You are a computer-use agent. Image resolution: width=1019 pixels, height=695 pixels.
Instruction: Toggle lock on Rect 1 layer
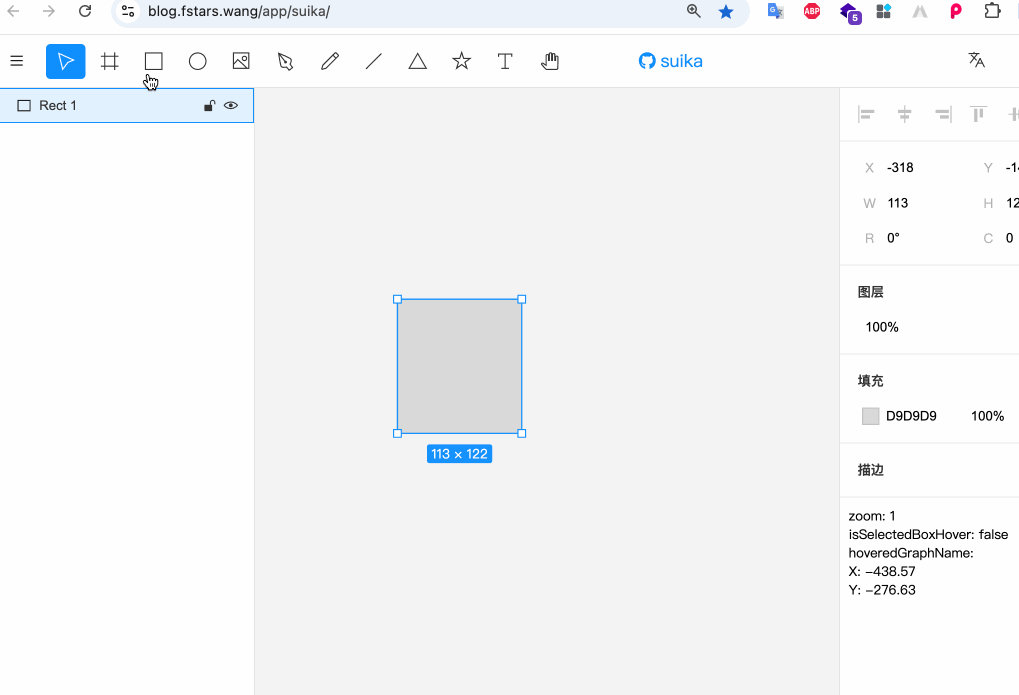coord(209,105)
